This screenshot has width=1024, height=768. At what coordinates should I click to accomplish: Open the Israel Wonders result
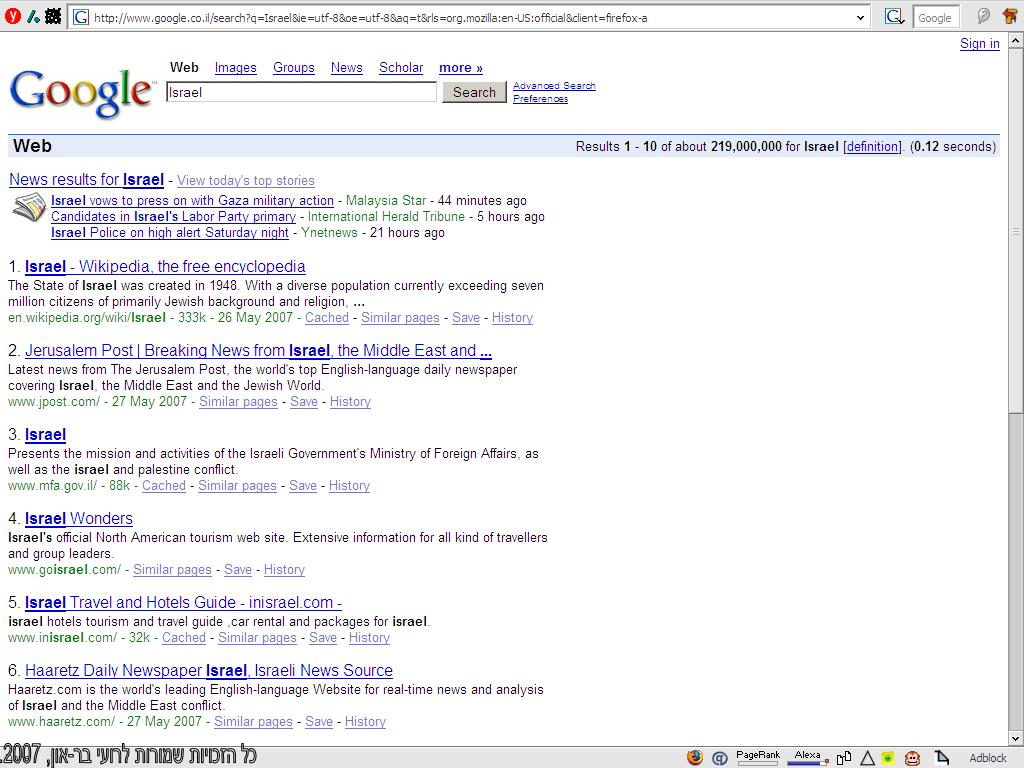click(78, 519)
